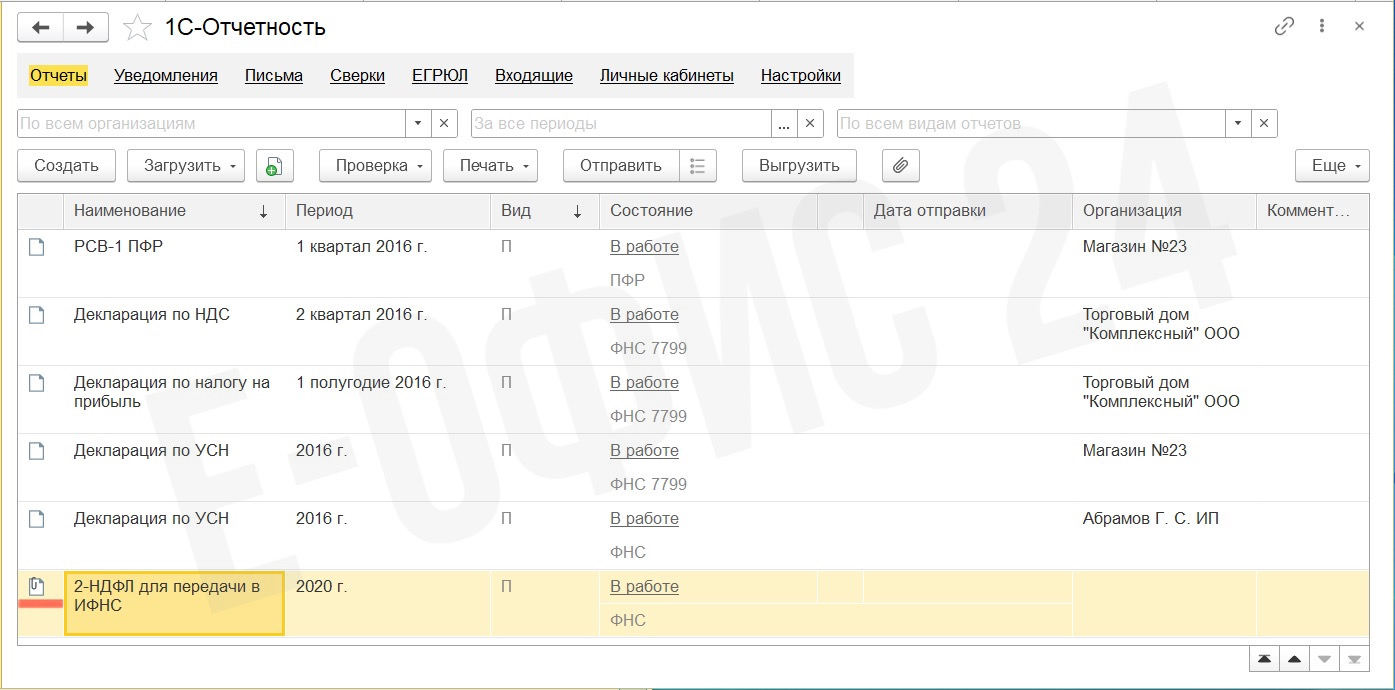Viewport: 1395px width, 690px height.
Task: Click the forward navigation arrow
Action: coord(86,27)
